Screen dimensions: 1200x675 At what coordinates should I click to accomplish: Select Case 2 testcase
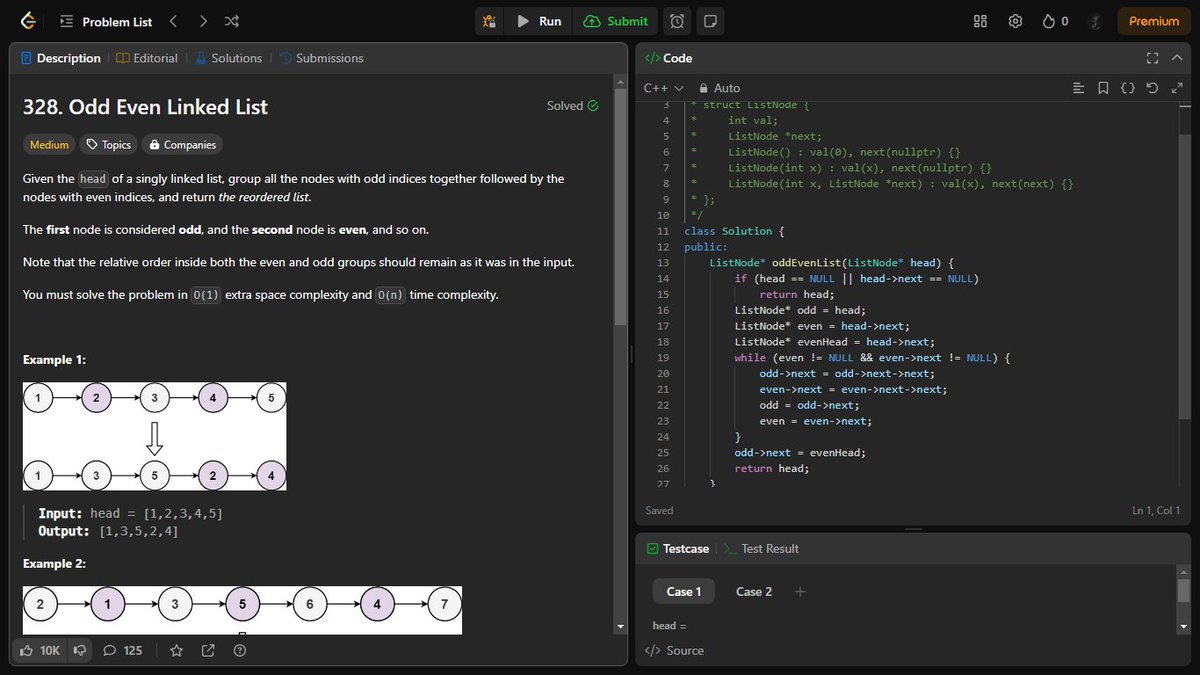tap(754, 591)
